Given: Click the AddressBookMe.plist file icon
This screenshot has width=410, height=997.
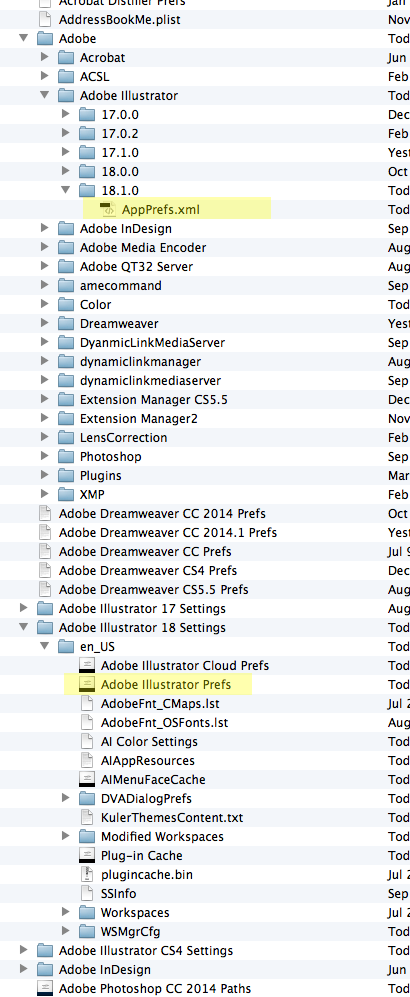Looking at the screenshot, I should (45, 19).
